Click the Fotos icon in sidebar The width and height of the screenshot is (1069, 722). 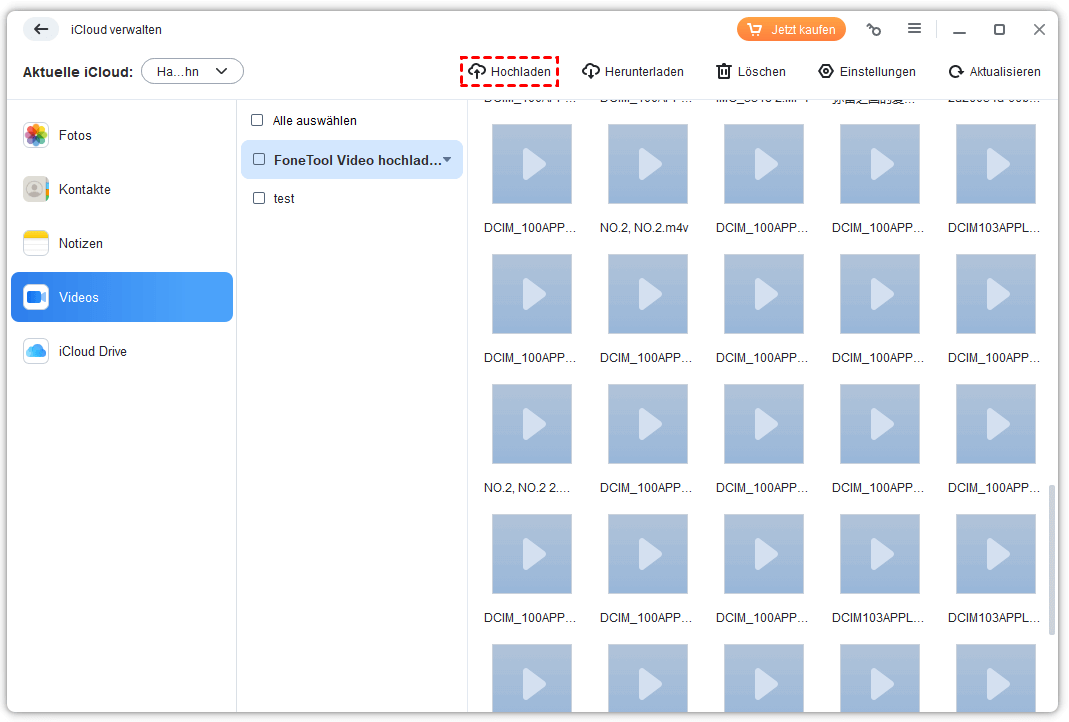(36, 135)
